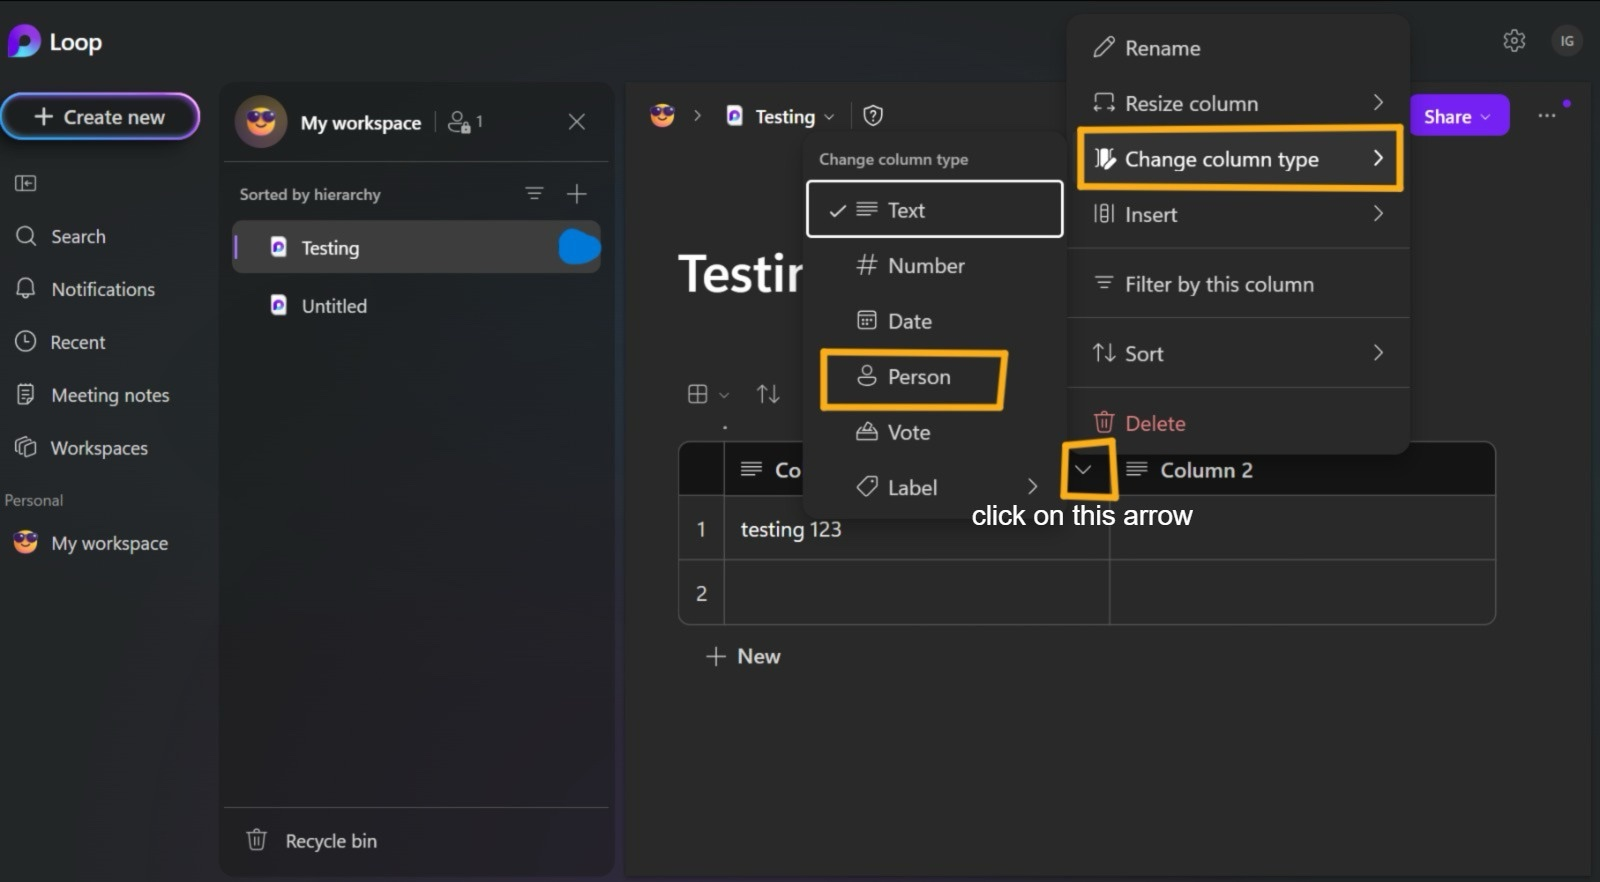Click the 'testing 123' cell
This screenshot has height=882, width=1600.
(x=916, y=528)
